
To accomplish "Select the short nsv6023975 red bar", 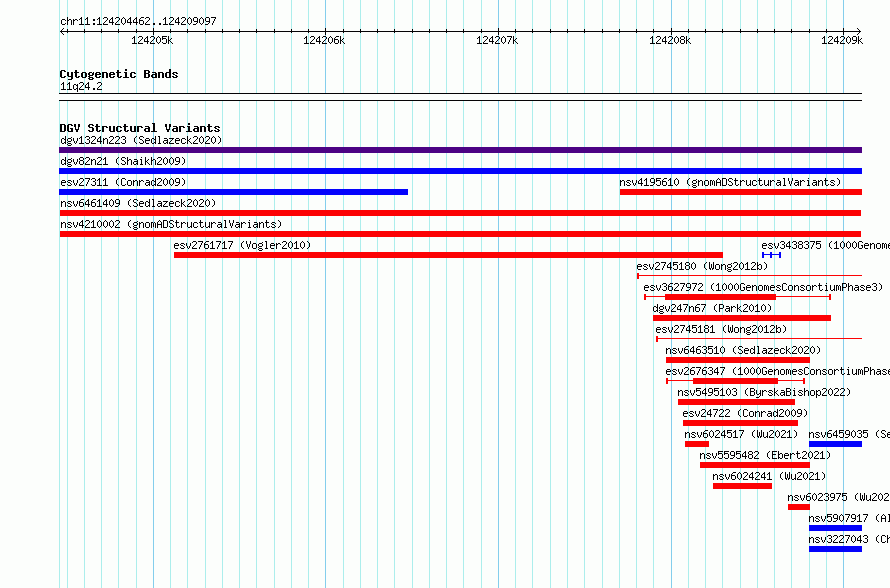I will click(x=799, y=507).
